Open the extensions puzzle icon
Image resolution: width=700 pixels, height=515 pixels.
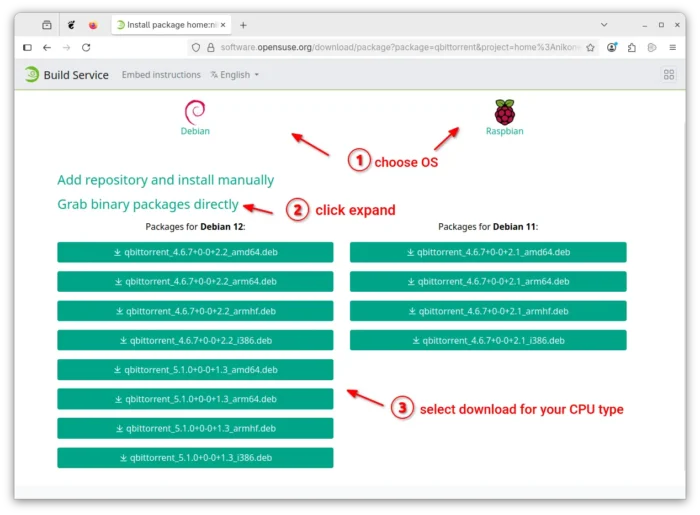pos(632,47)
